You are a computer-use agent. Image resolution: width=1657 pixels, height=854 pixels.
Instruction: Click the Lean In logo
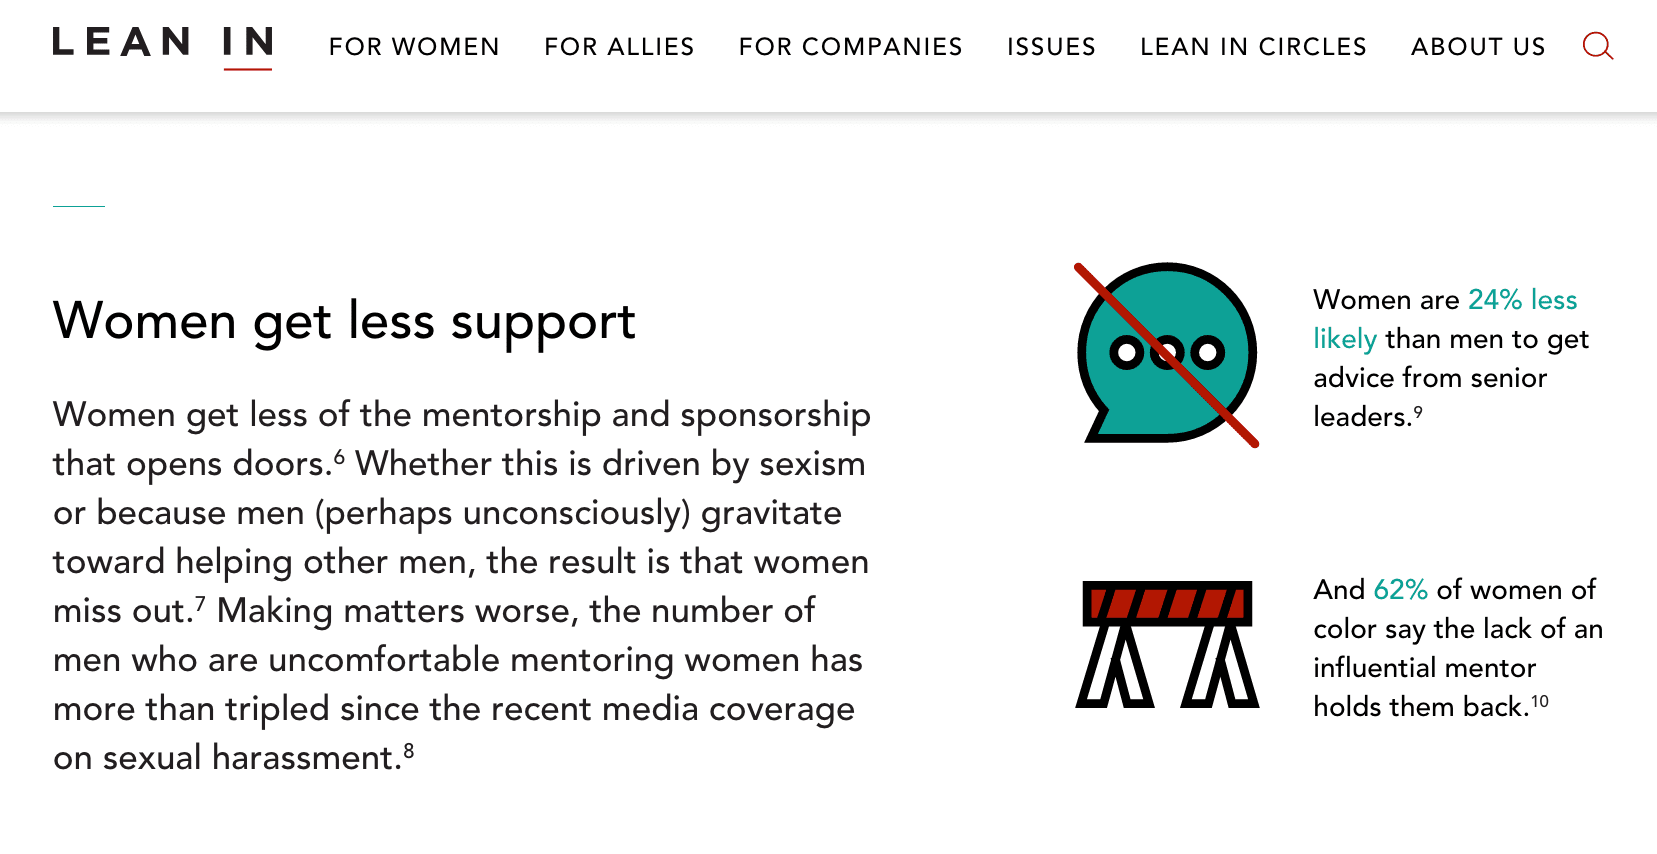(163, 45)
